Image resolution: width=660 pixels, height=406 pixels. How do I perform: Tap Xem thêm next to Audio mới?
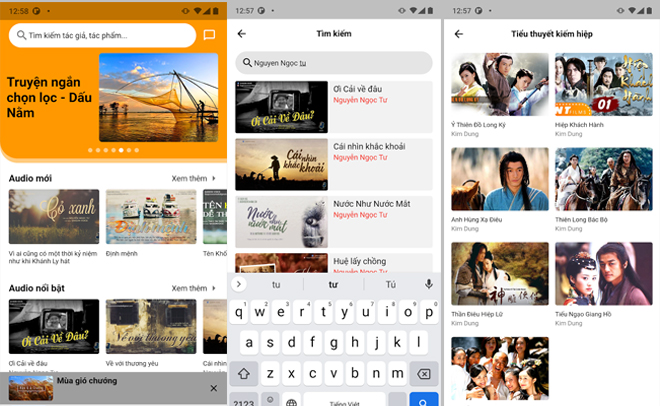189,178
